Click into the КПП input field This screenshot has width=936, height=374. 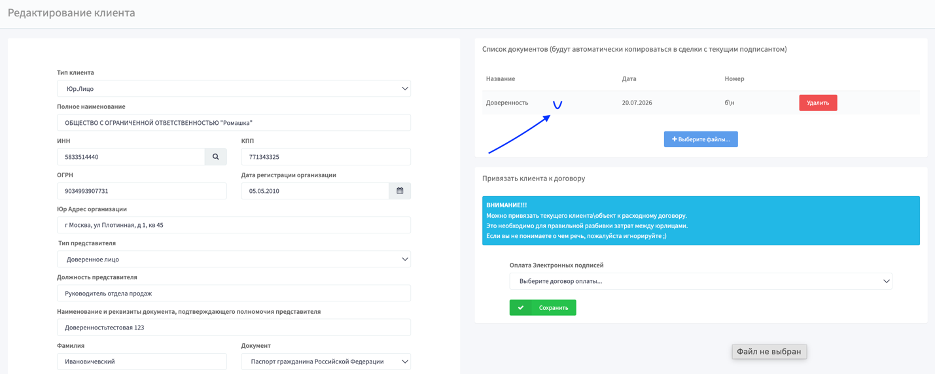click(x=326, y=157)
